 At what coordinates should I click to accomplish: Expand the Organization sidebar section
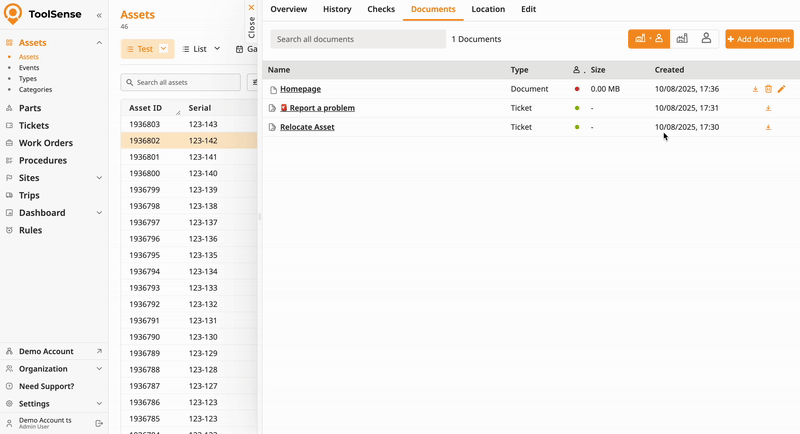[x=99, y=369]
